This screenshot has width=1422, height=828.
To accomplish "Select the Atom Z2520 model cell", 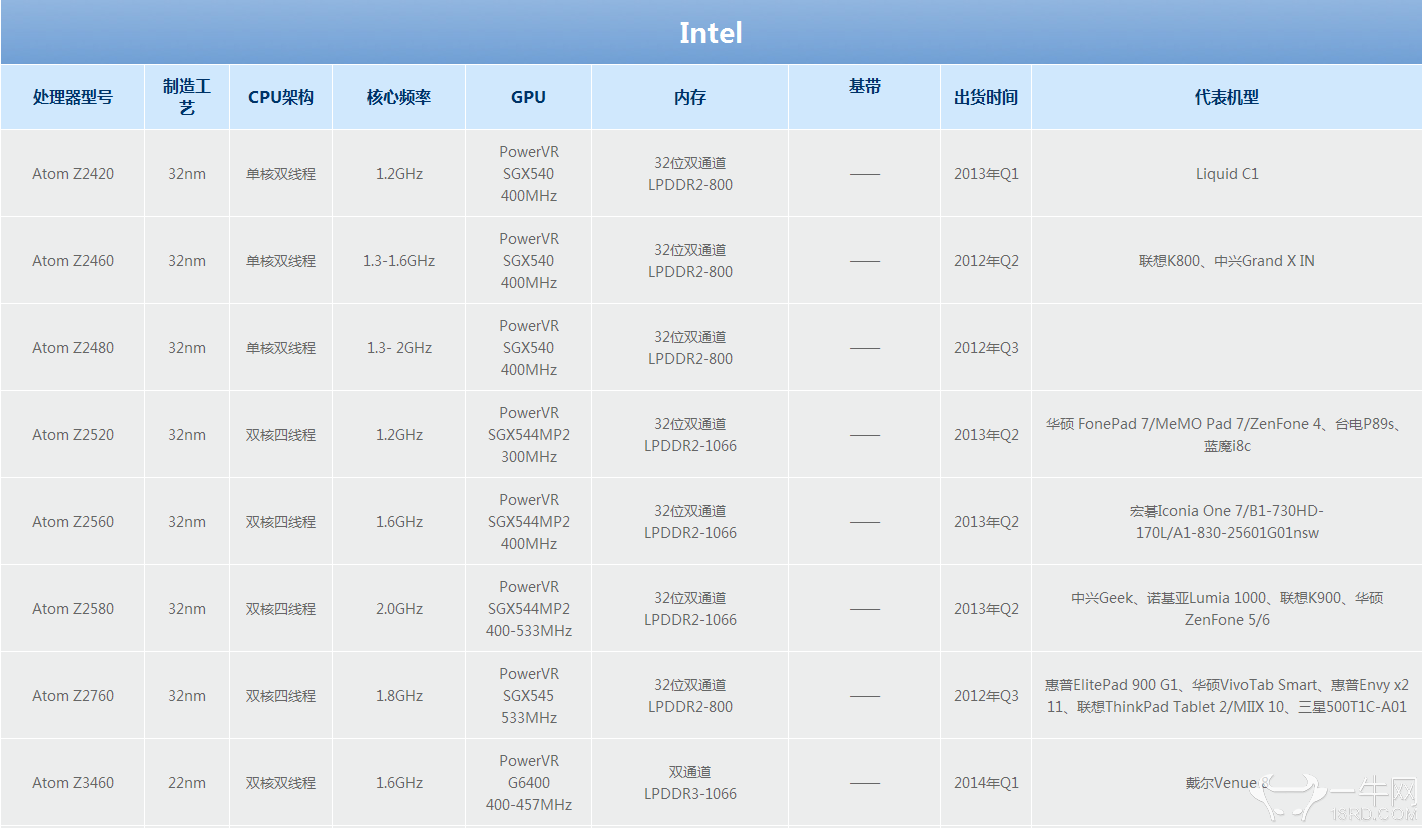I will tap(73, 435).
